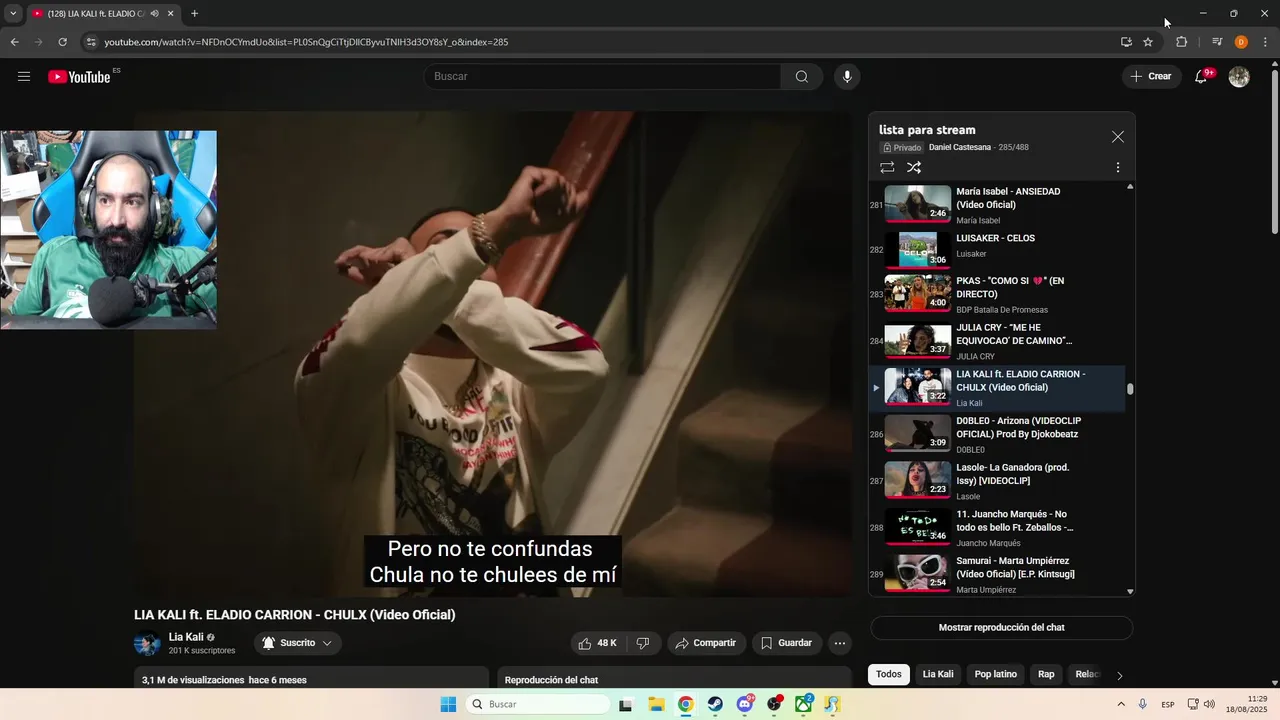The width and height of the screenshot is (1280, 720).
Task: Play 'PKAS - COMO SI' playlist item
Action: pos(997,296)
